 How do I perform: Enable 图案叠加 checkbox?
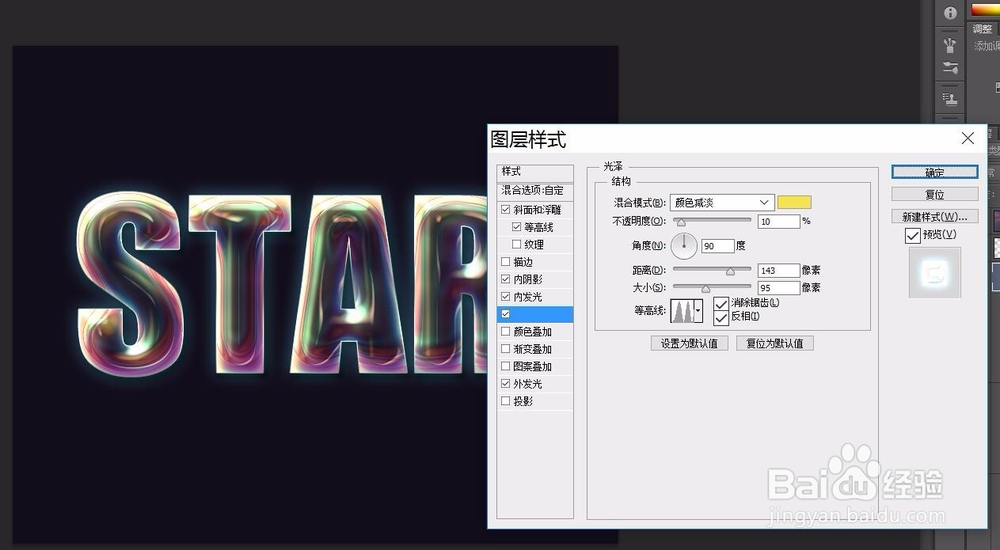(506, 366)
